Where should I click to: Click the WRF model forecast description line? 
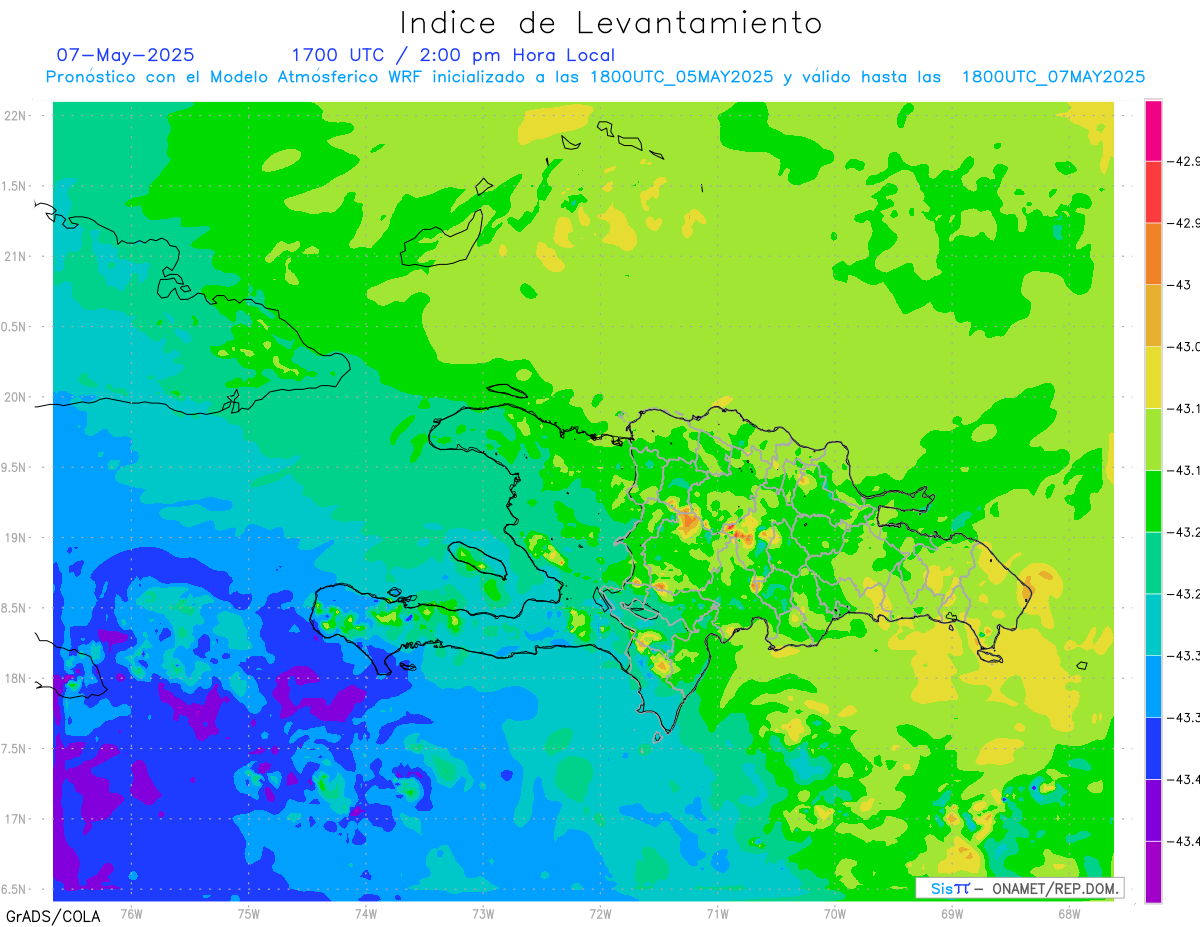[x=595, y=77]
